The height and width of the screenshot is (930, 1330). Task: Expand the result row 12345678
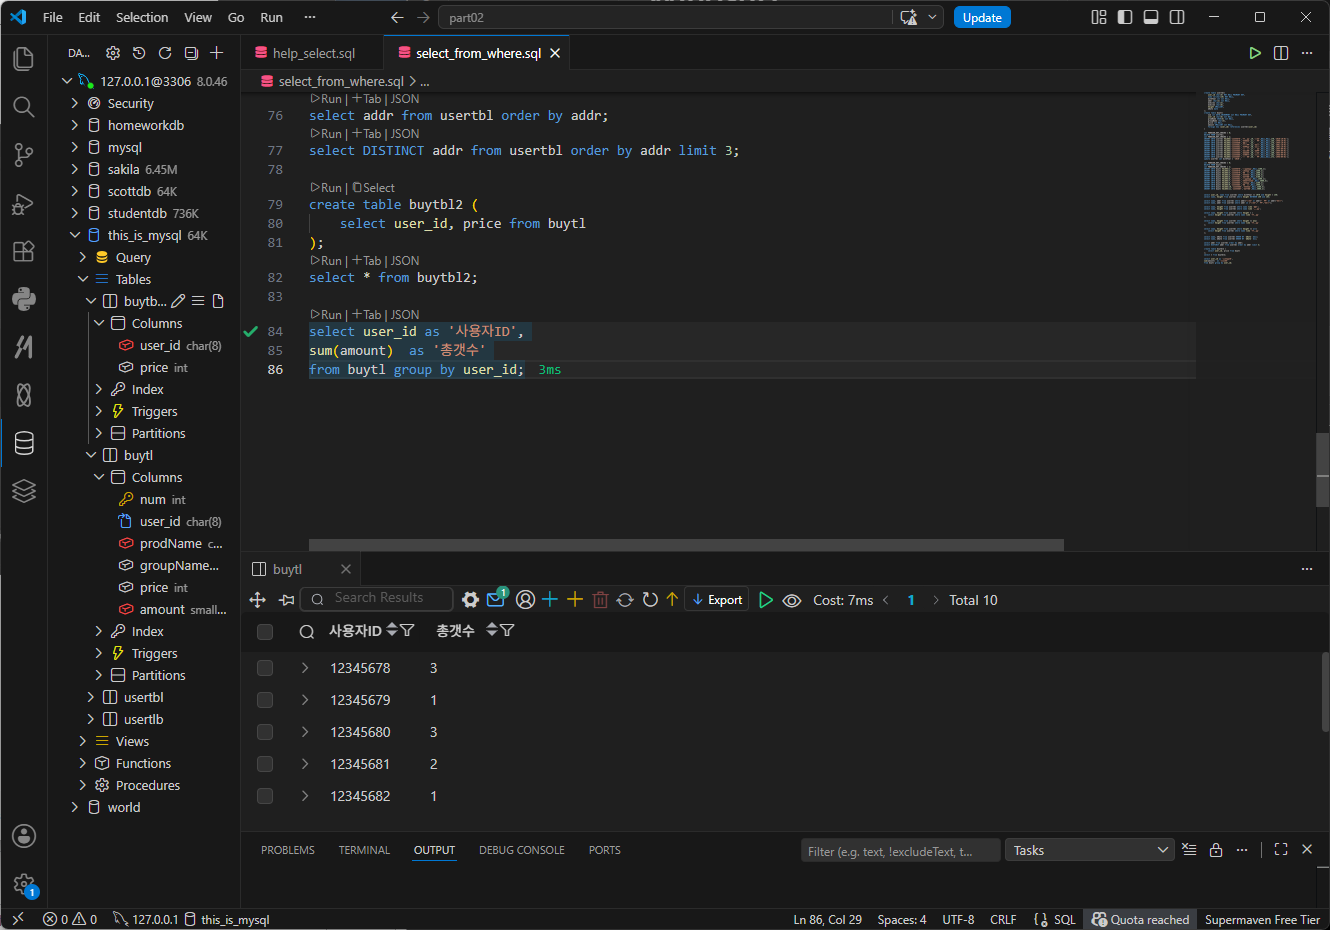tap(305, 668)
